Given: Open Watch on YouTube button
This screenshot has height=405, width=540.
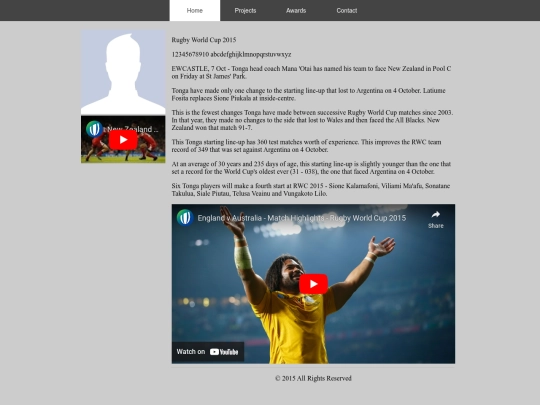Looking at the screenshot, I should pos(208,352).
